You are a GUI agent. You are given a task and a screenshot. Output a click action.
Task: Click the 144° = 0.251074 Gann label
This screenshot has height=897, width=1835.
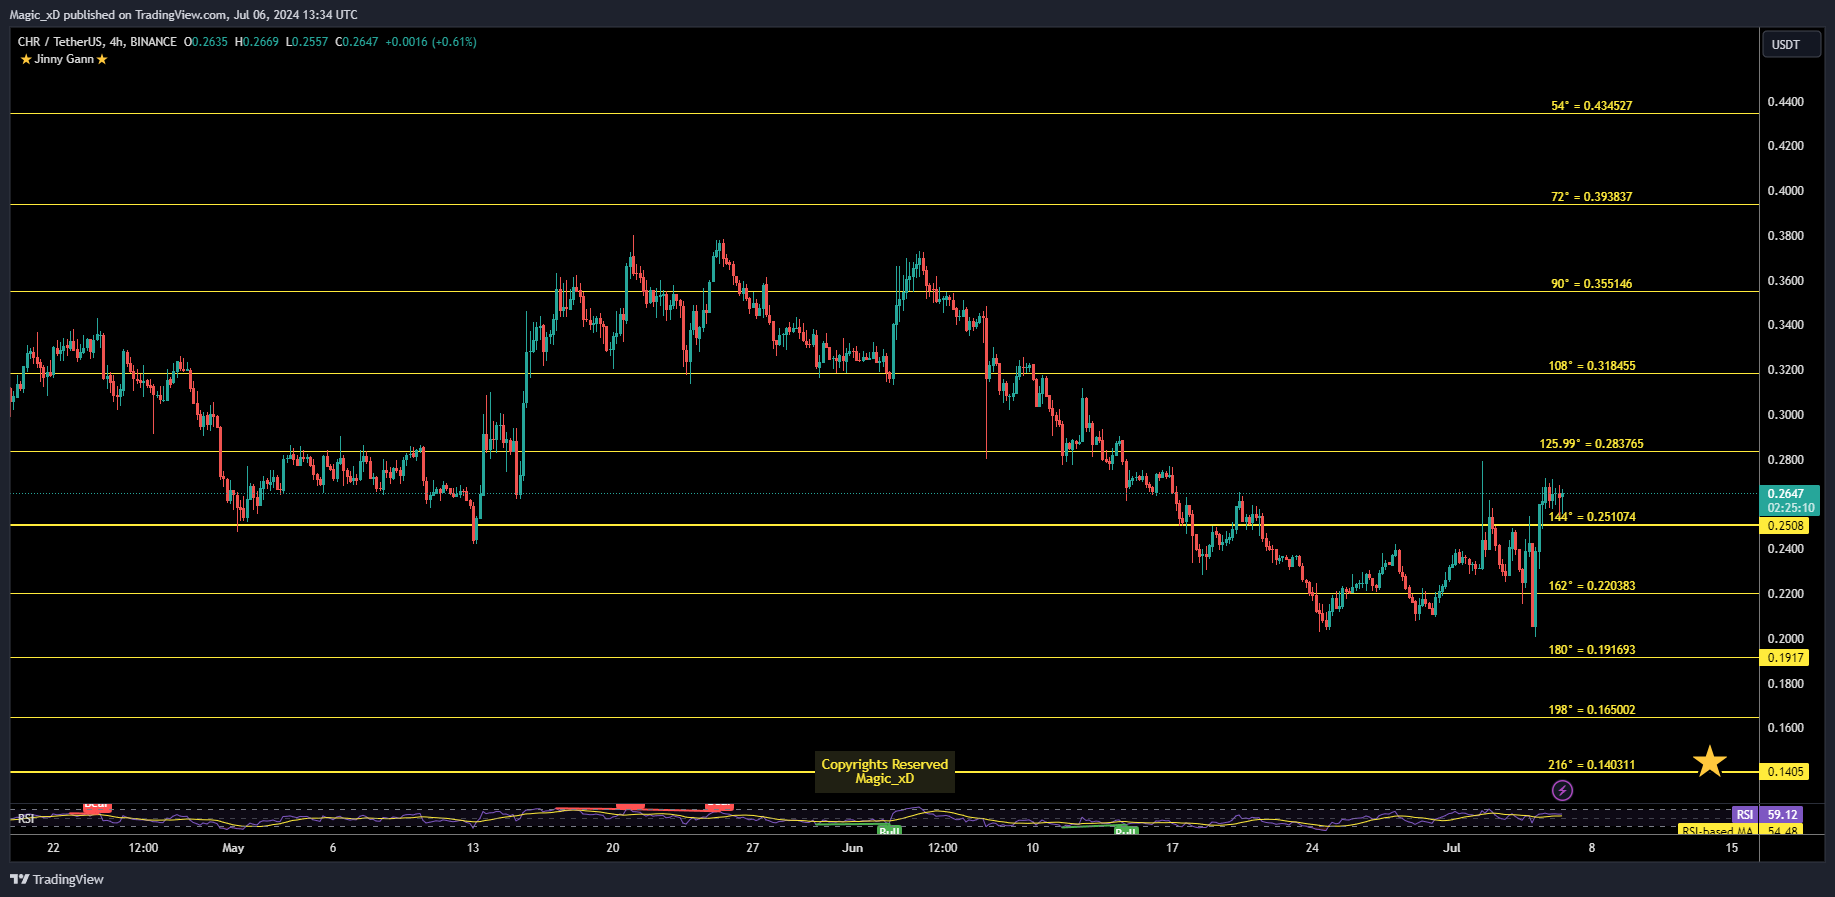click(x=1592, y=516)
